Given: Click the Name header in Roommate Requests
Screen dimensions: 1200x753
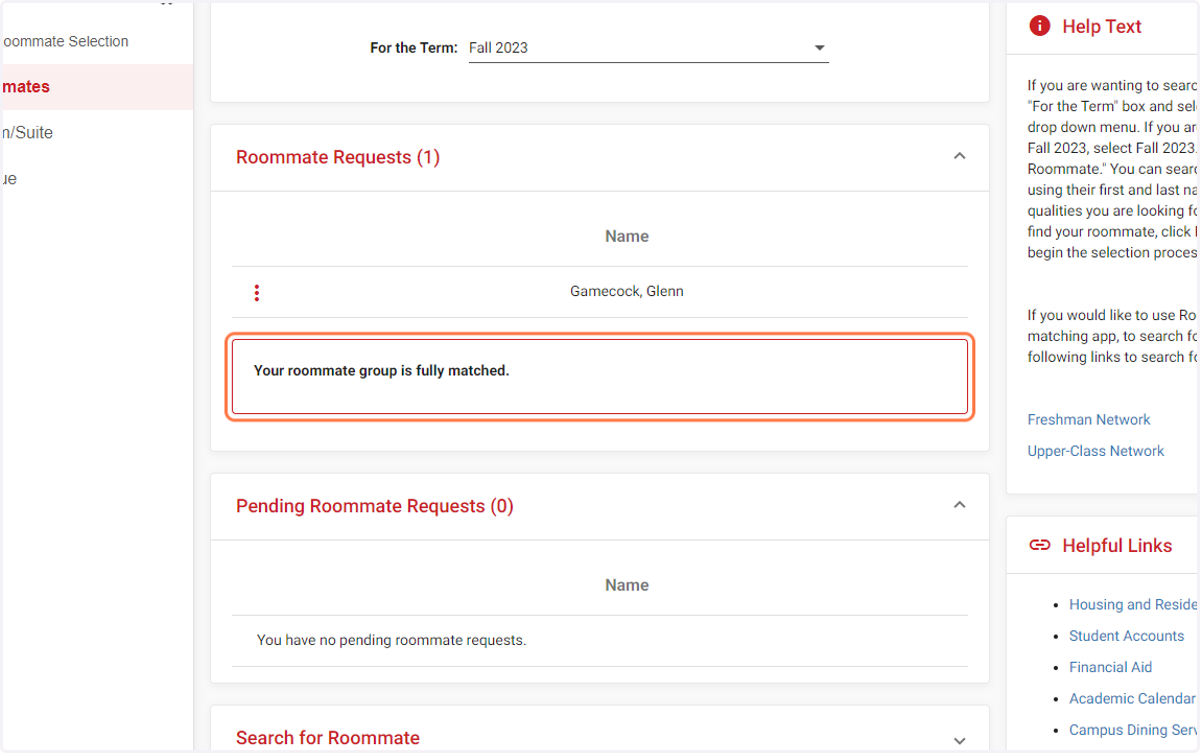Looking at the screenshot, I should 627,236.
